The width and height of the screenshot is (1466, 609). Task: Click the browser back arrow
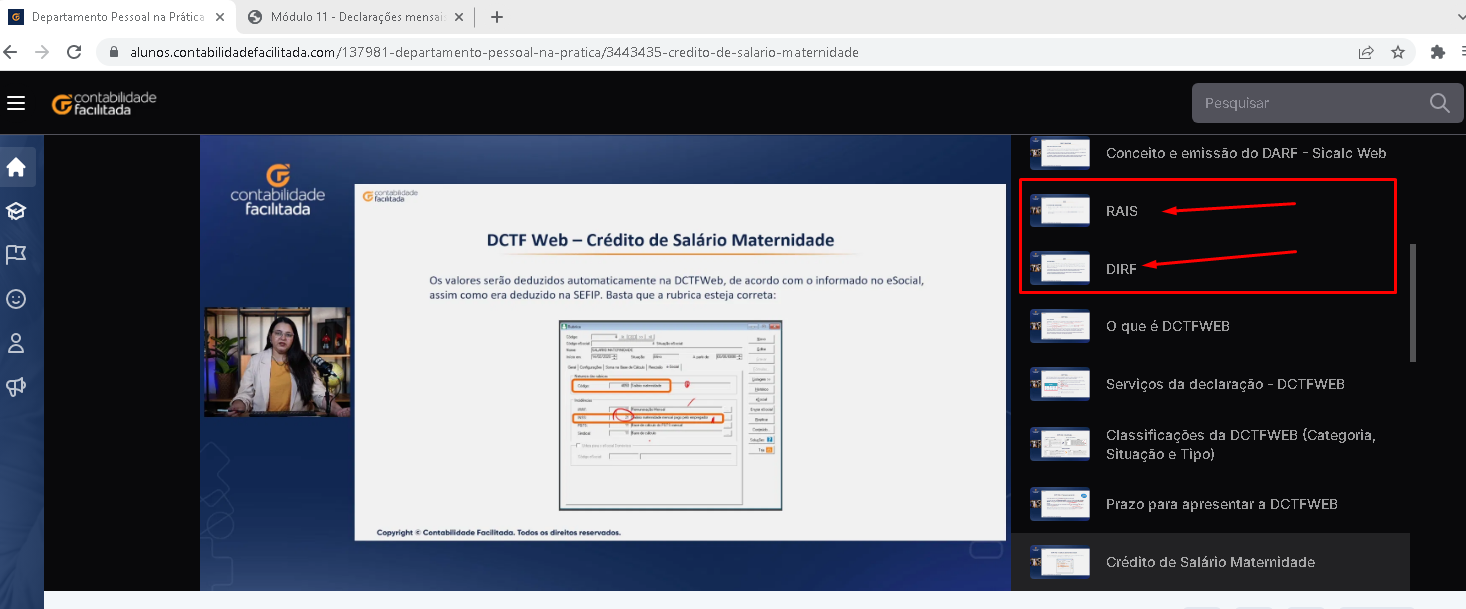point(11,52)
